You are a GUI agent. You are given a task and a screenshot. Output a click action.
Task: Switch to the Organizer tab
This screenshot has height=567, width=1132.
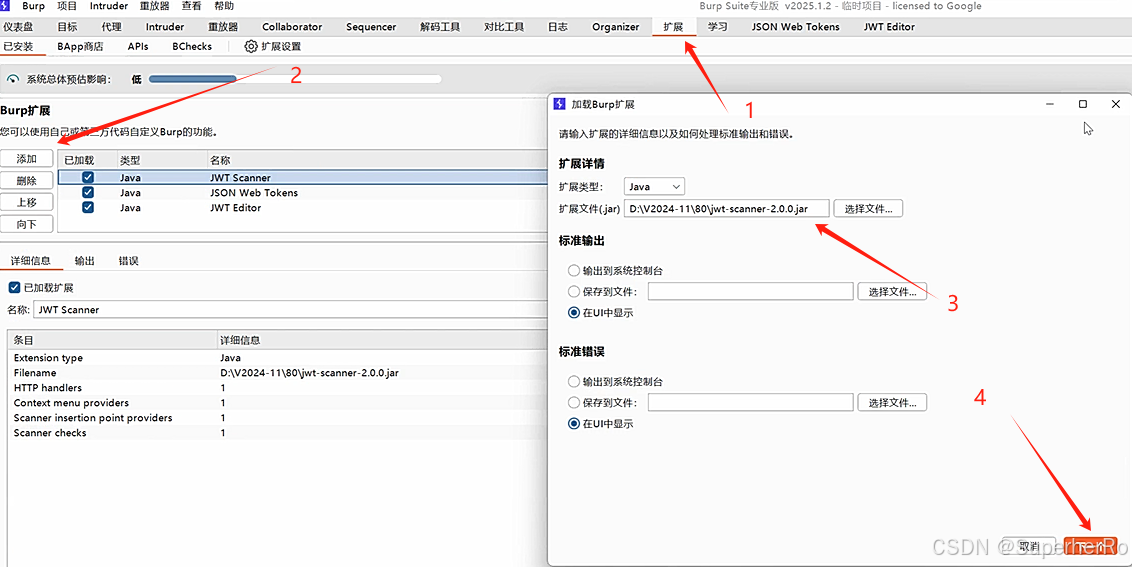616,27
